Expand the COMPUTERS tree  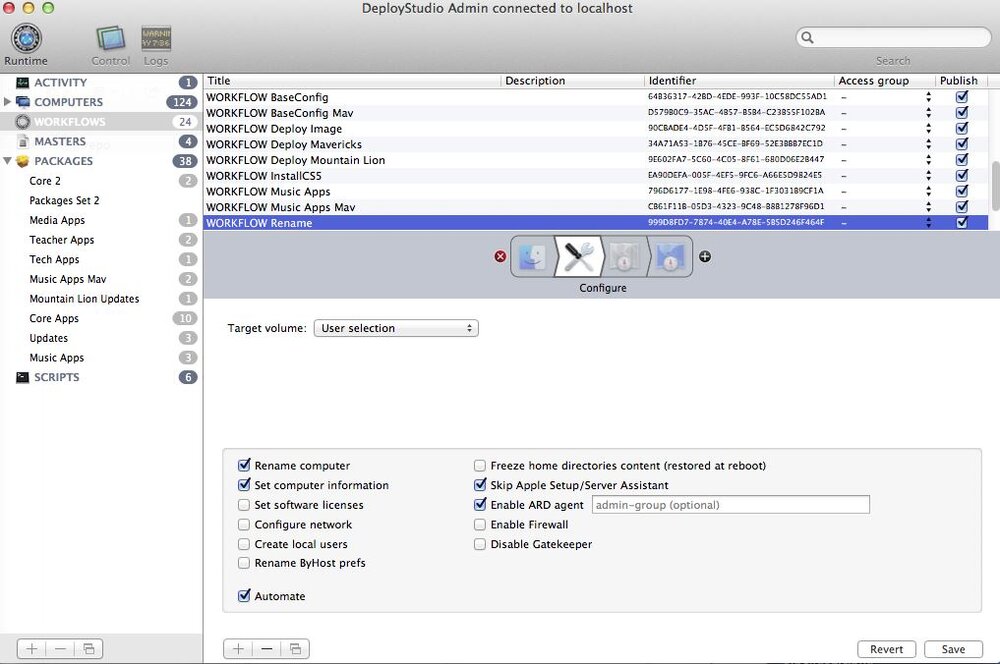pos(7,101)
